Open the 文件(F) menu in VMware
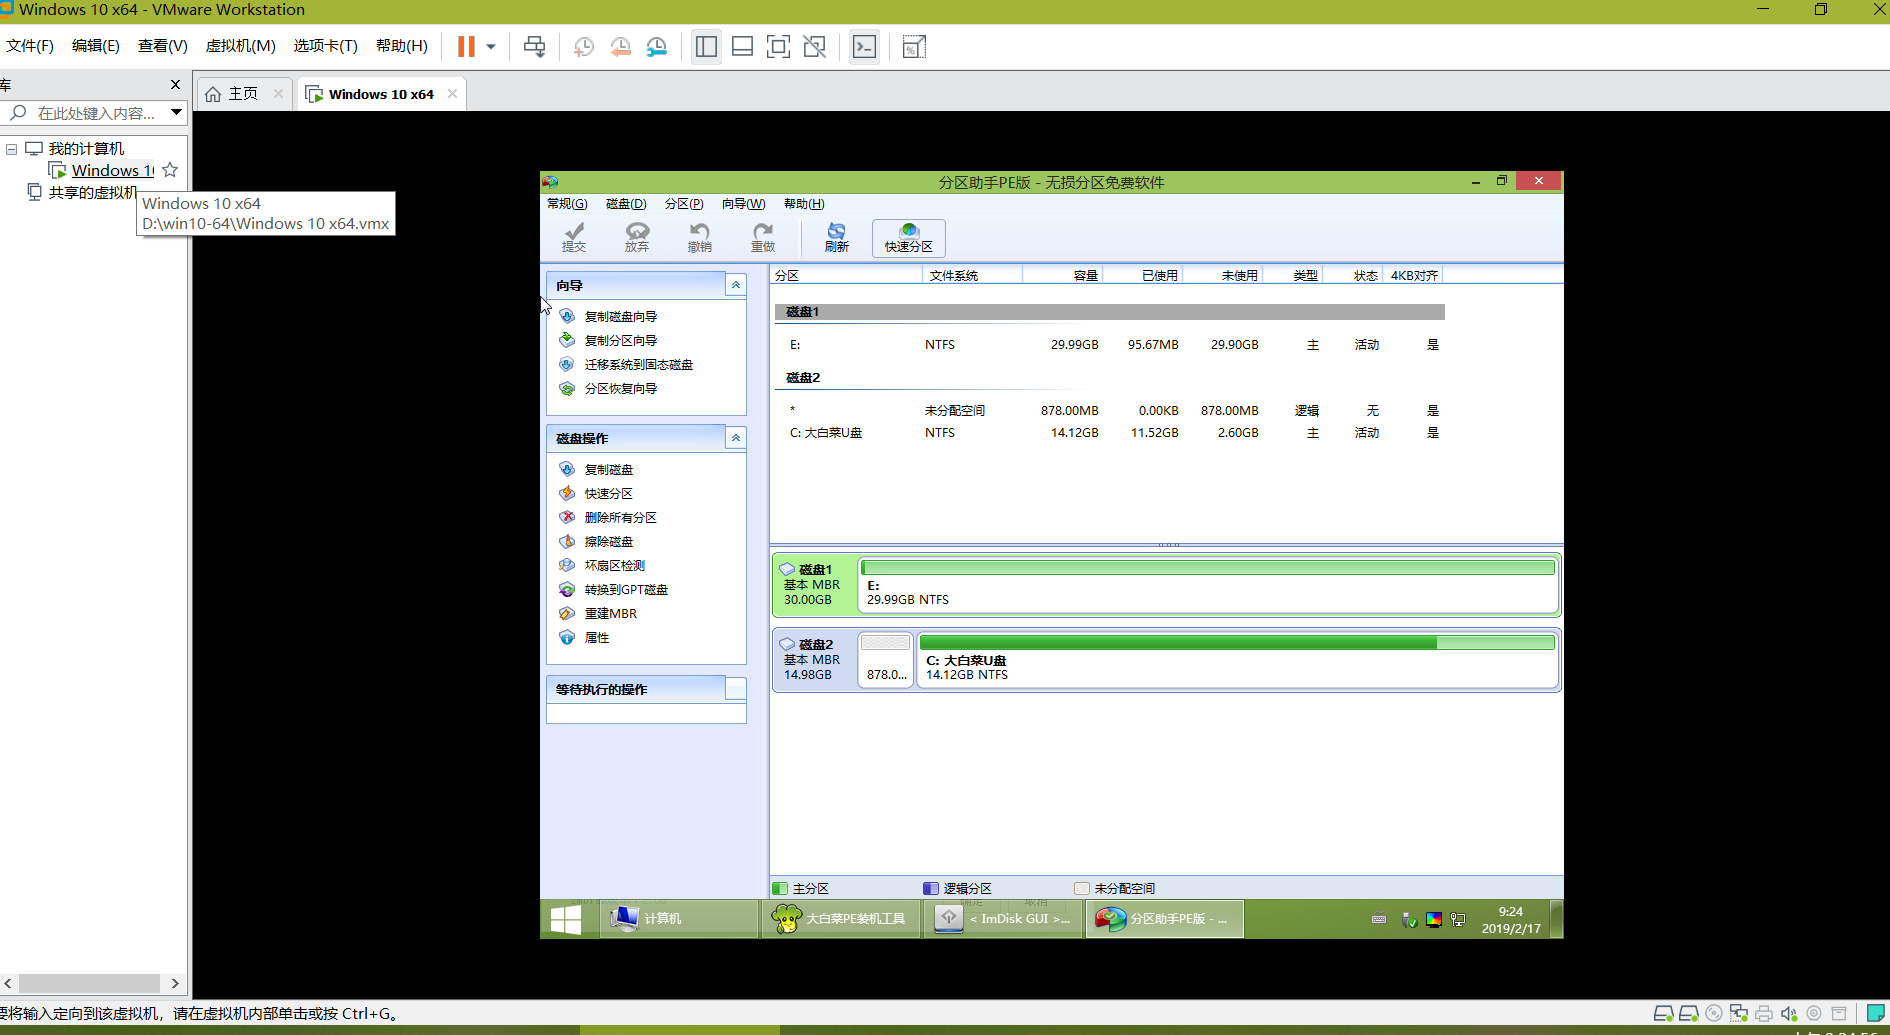Image resolution: width=1890 pixels, height=1035 pixels. click(30, 46)
